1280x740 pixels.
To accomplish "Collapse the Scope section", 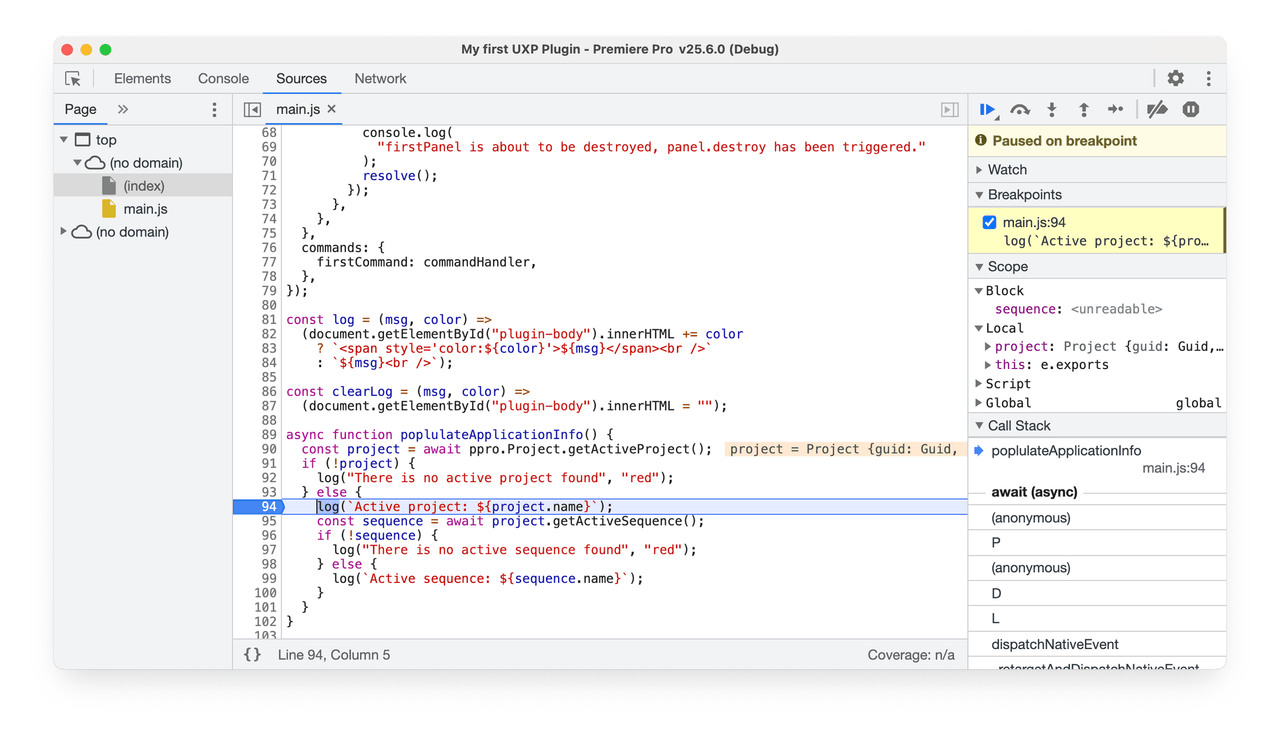I will [x=979, y=266].
